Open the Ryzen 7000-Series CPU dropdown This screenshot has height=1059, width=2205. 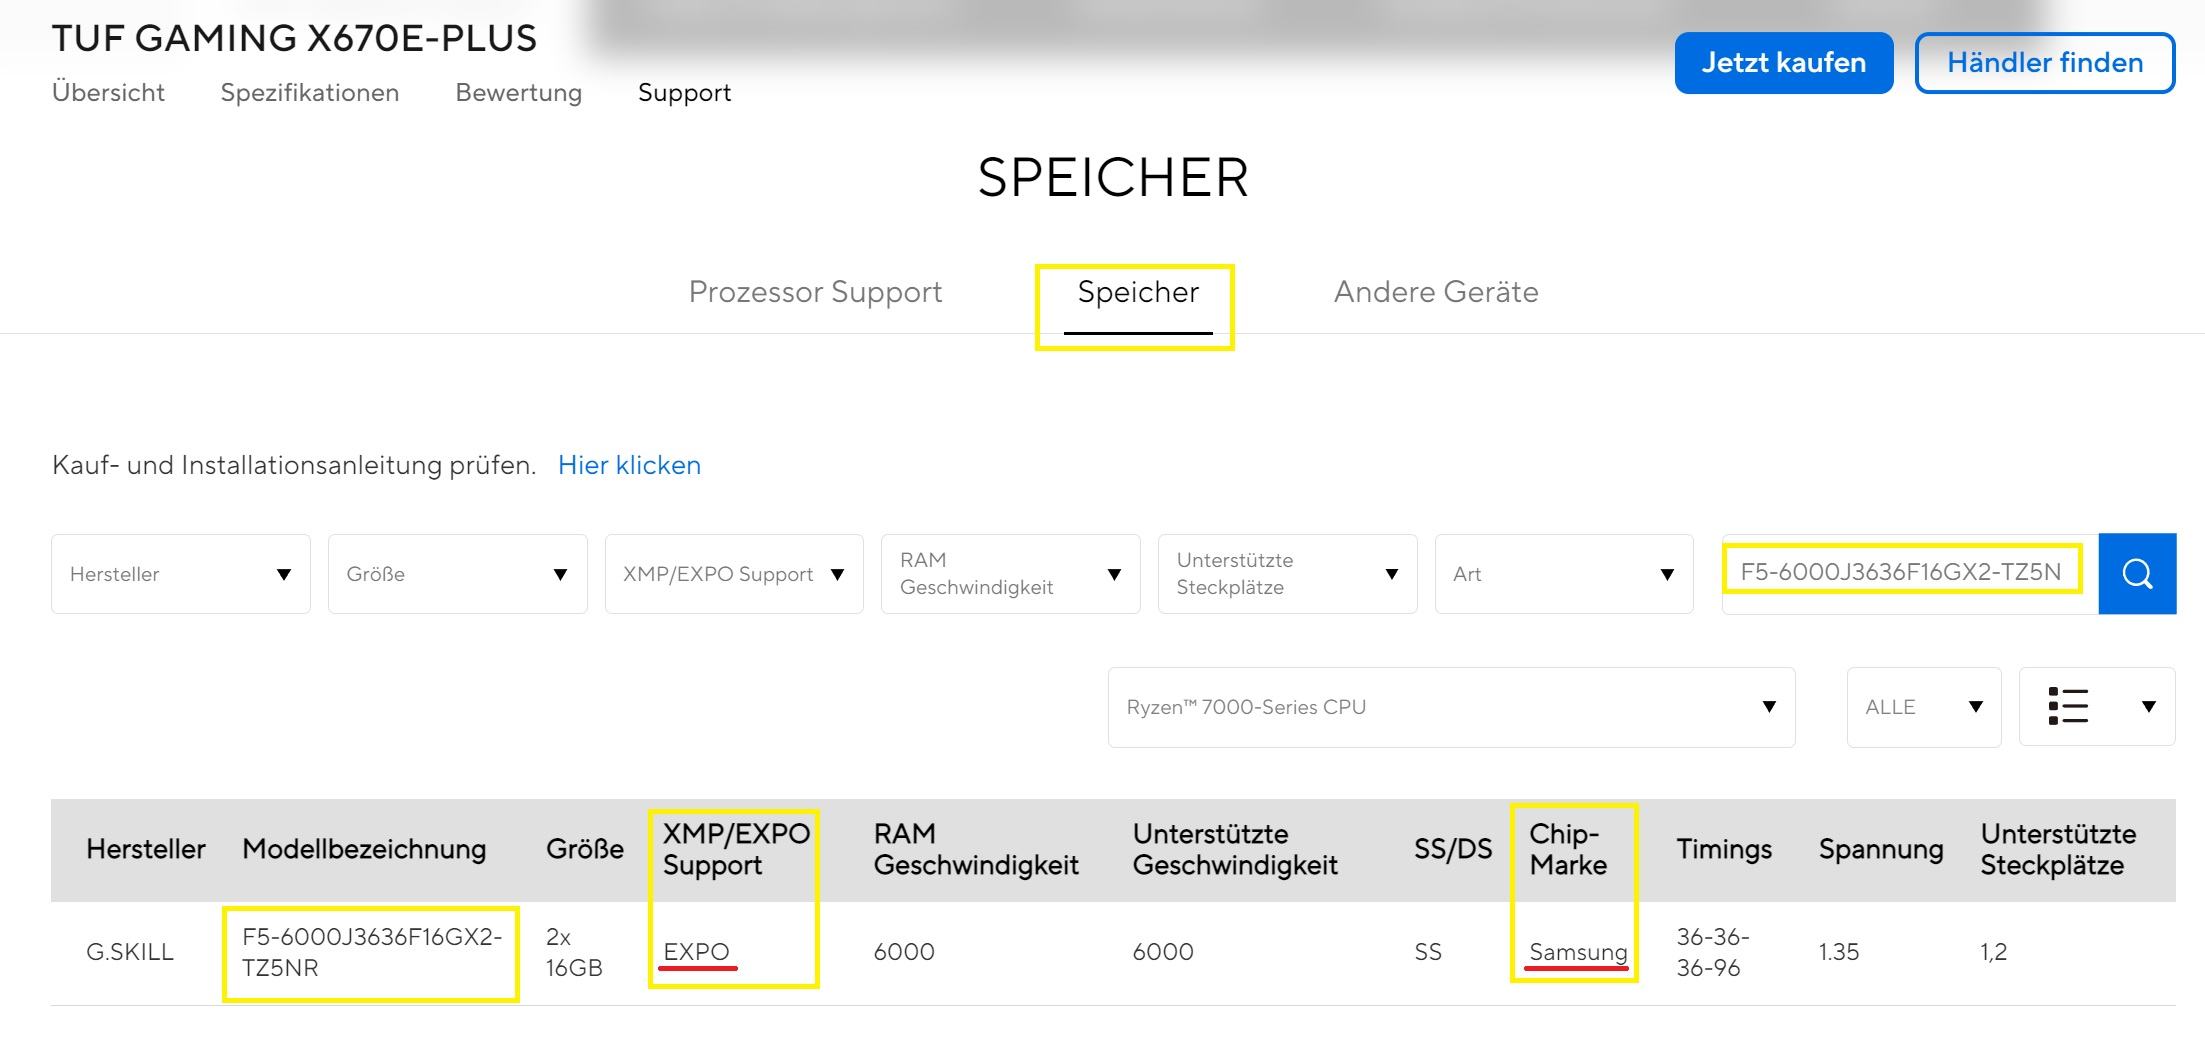pos(1451,707)
